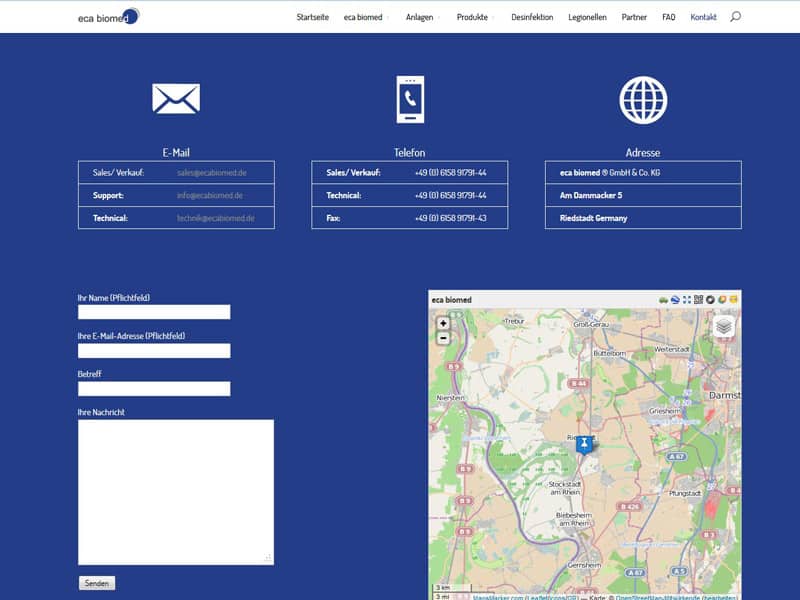Show map QR code icon
The width and height of the screenshot is (800, 600).
[x=698, y=300]
